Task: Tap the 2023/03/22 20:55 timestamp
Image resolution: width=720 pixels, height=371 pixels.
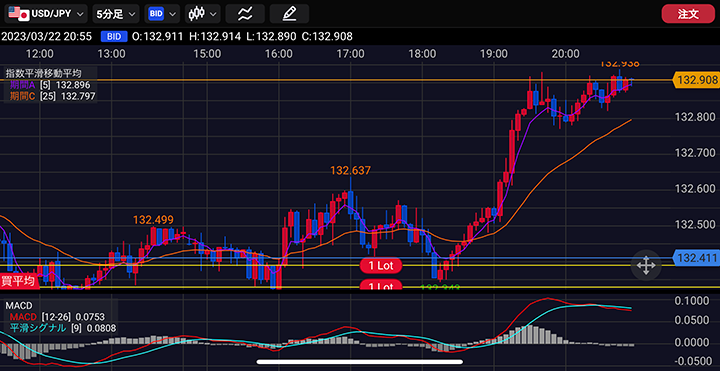Action: (x=47, y=37)
